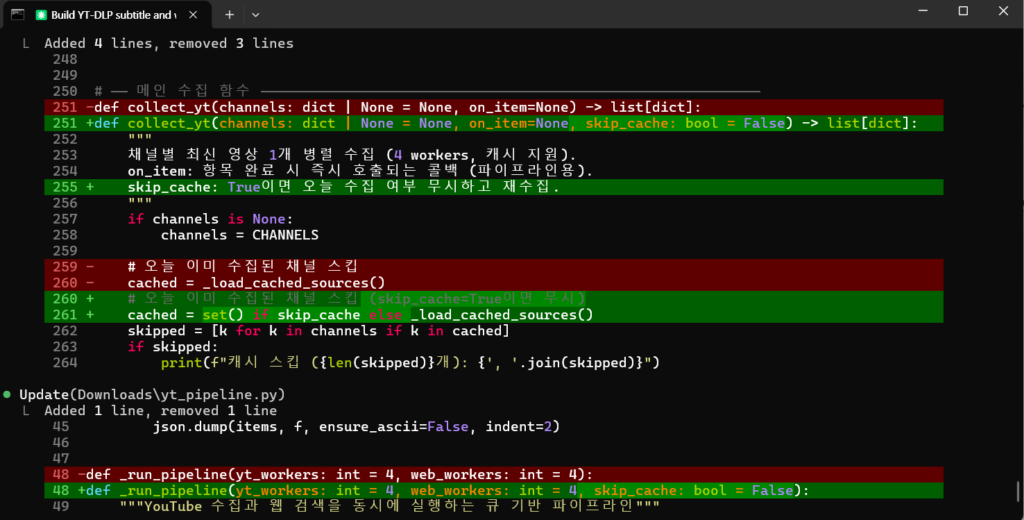Click the removed line 251 collect_yt definition

click(400, 107)
